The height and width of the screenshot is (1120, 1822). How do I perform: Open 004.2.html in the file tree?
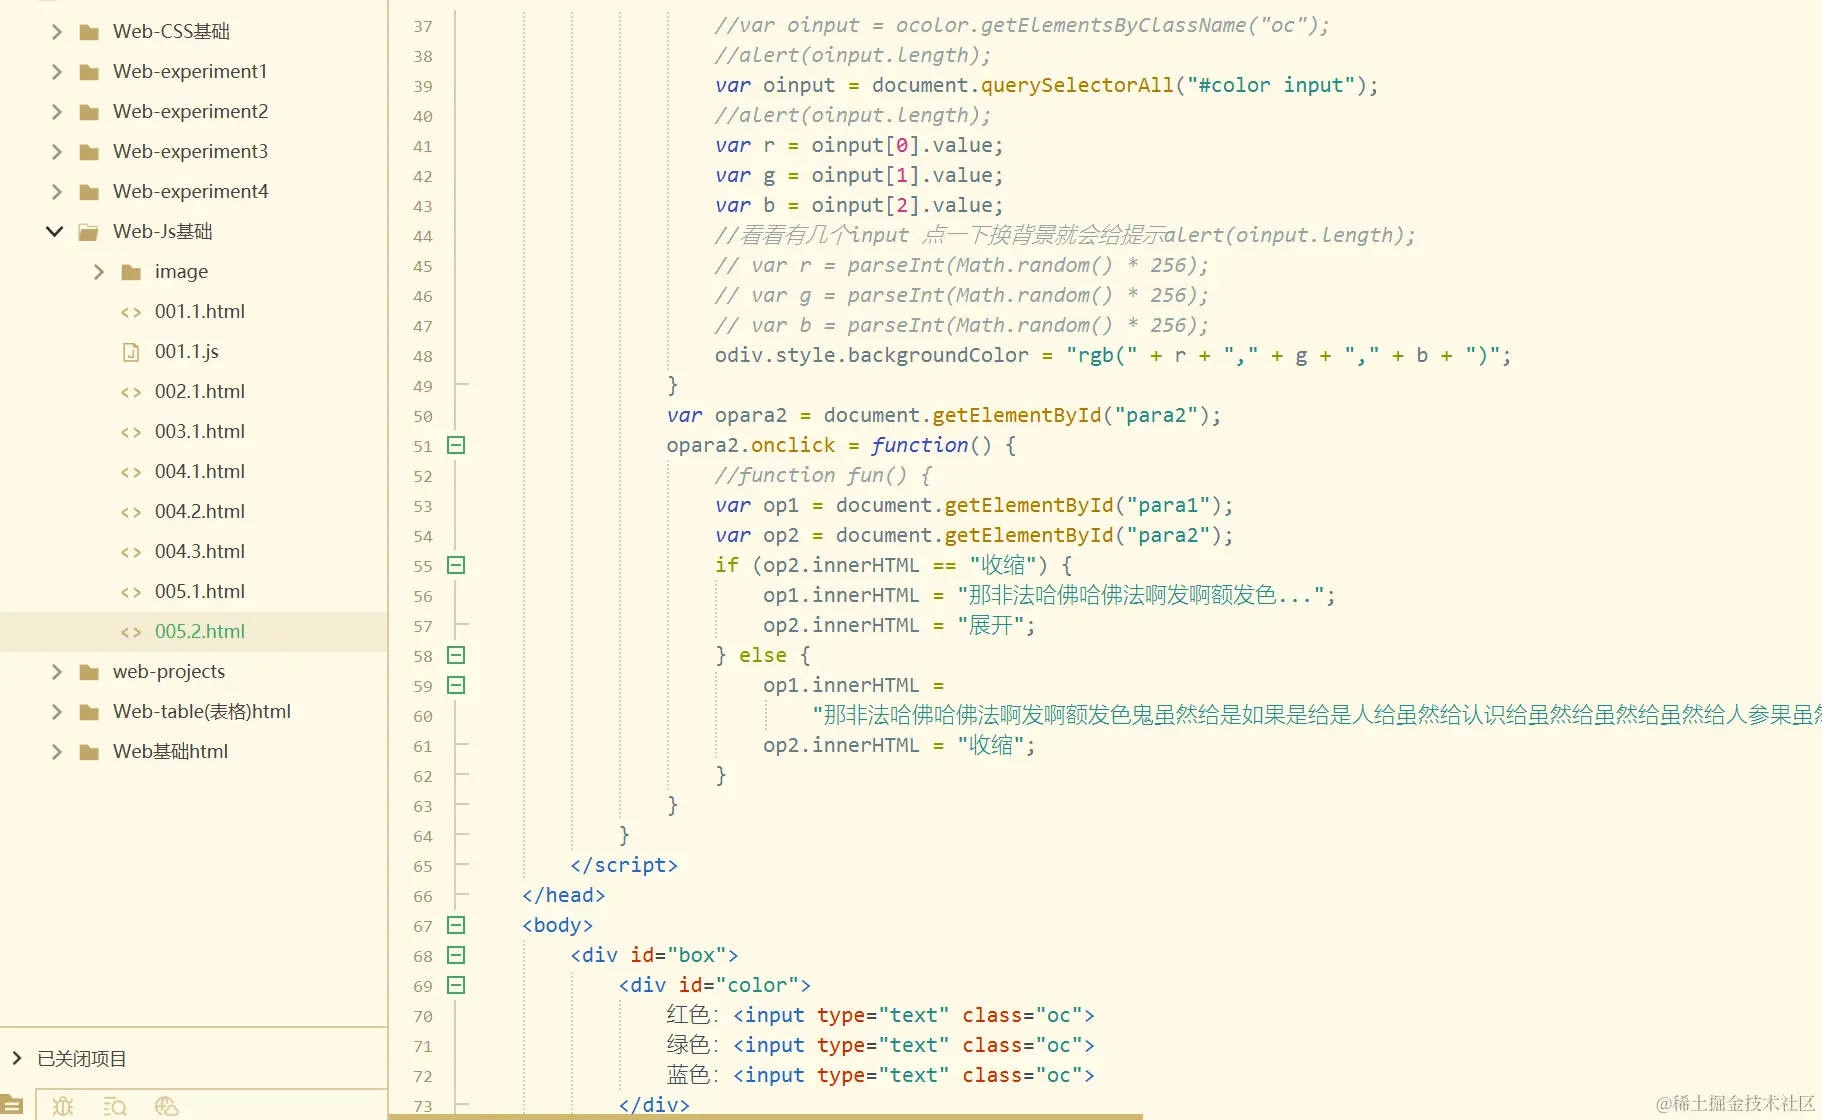pos(200,512)
